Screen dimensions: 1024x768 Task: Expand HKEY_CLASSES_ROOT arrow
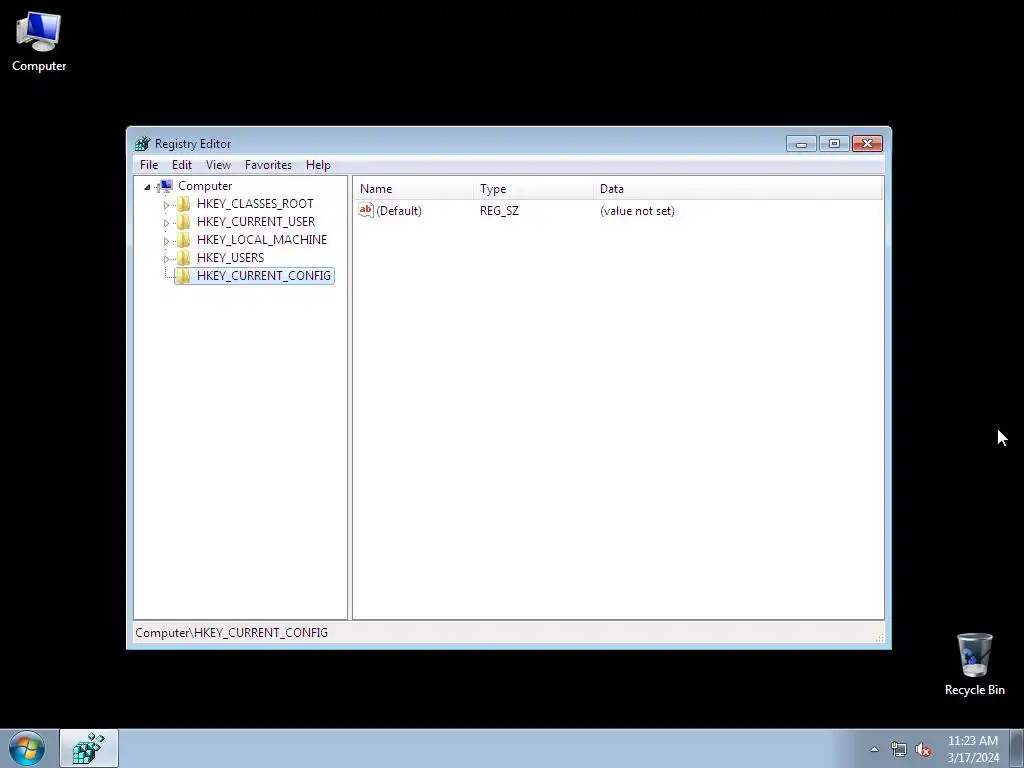166,204
